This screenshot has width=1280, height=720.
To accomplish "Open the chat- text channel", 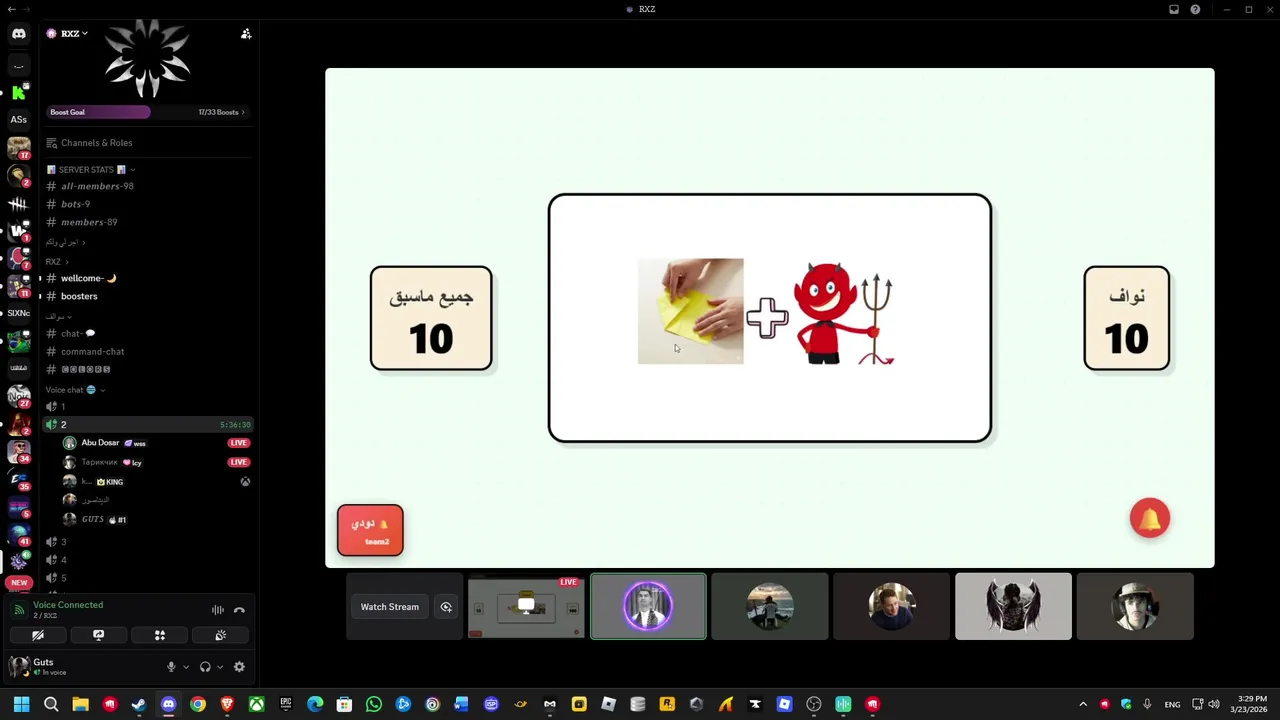I will coord(147,333).
